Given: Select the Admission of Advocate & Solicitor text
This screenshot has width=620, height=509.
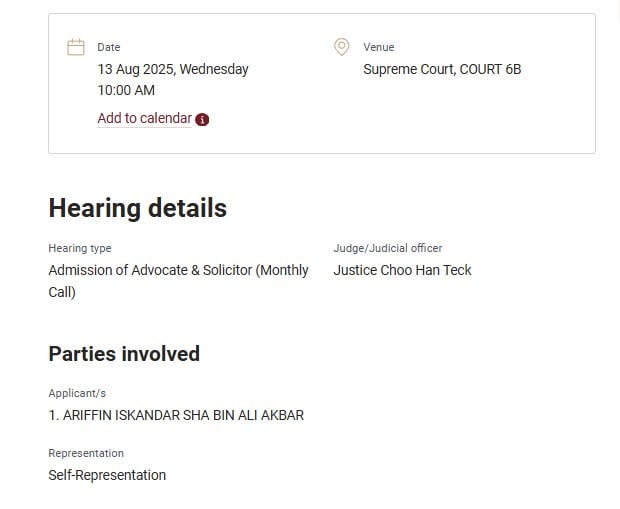Looking at the screenshot, I should 150,270.
